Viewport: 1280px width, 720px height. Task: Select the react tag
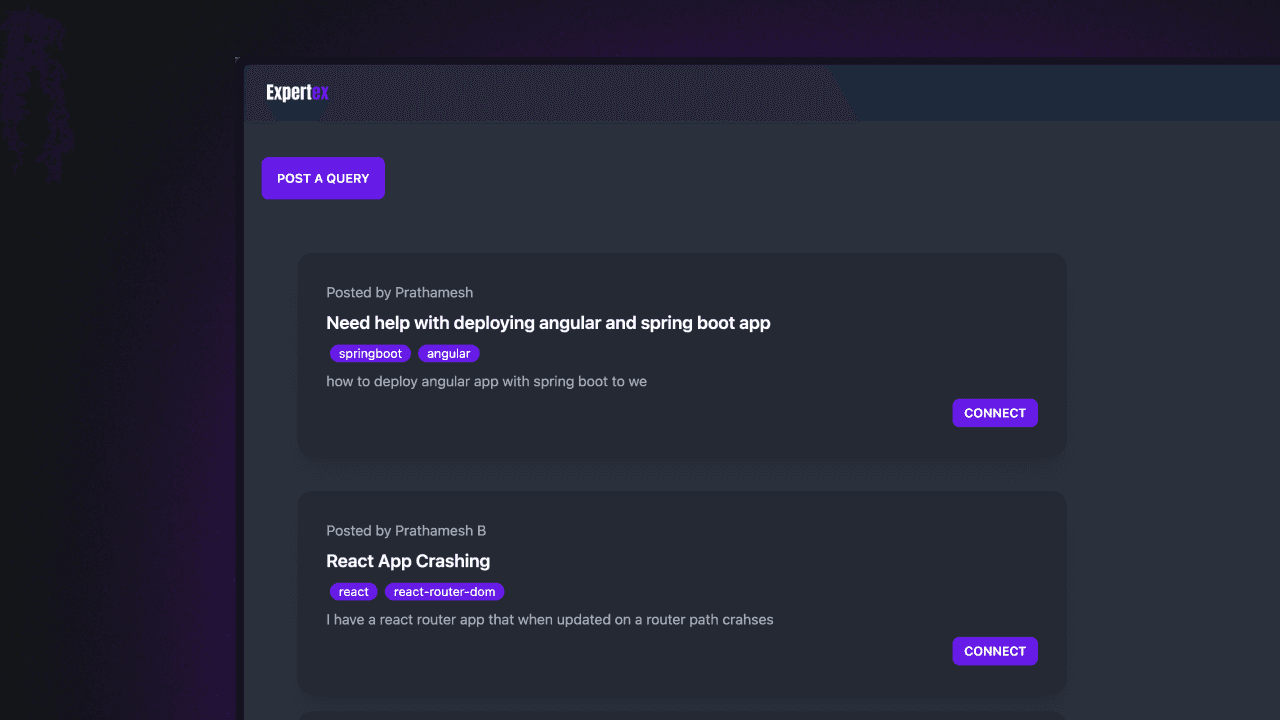[353, 592]
